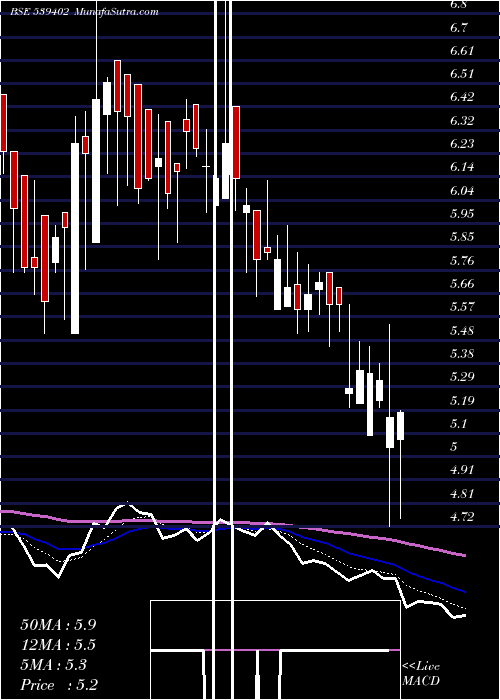Click the tall white candle spanning 5.48 to 6.23
Image resolution: width=500 pixels, height=700 pixels.
[75, 238]
